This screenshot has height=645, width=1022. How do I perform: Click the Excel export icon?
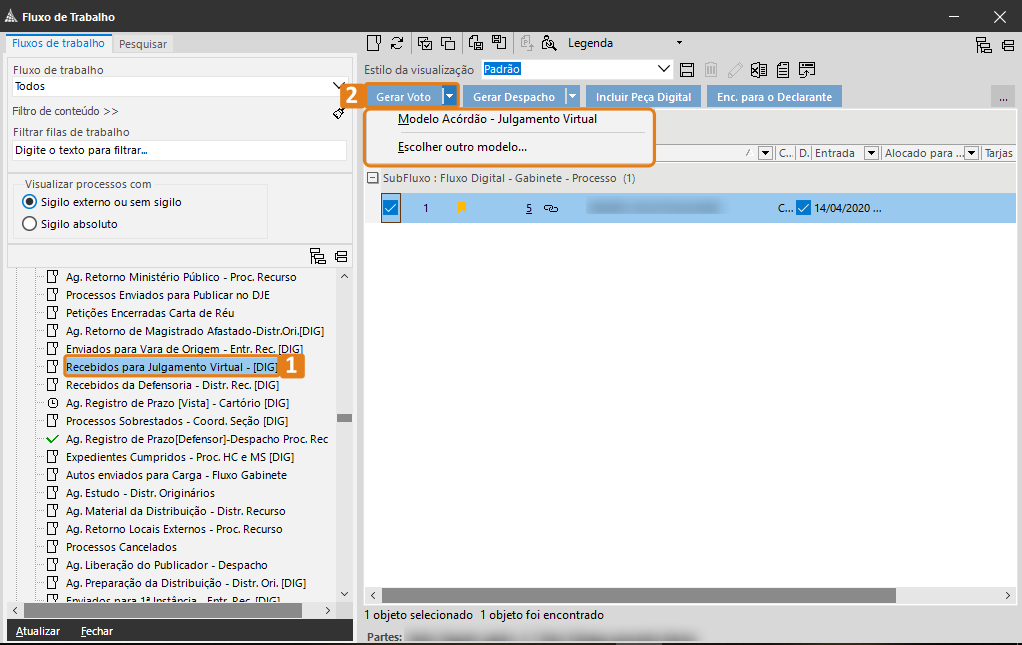pyautogui.click(x=759, y=70)
